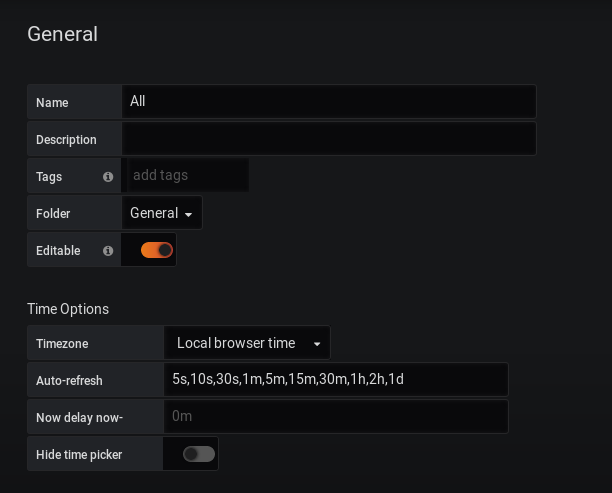Click the Name field label

52,103
